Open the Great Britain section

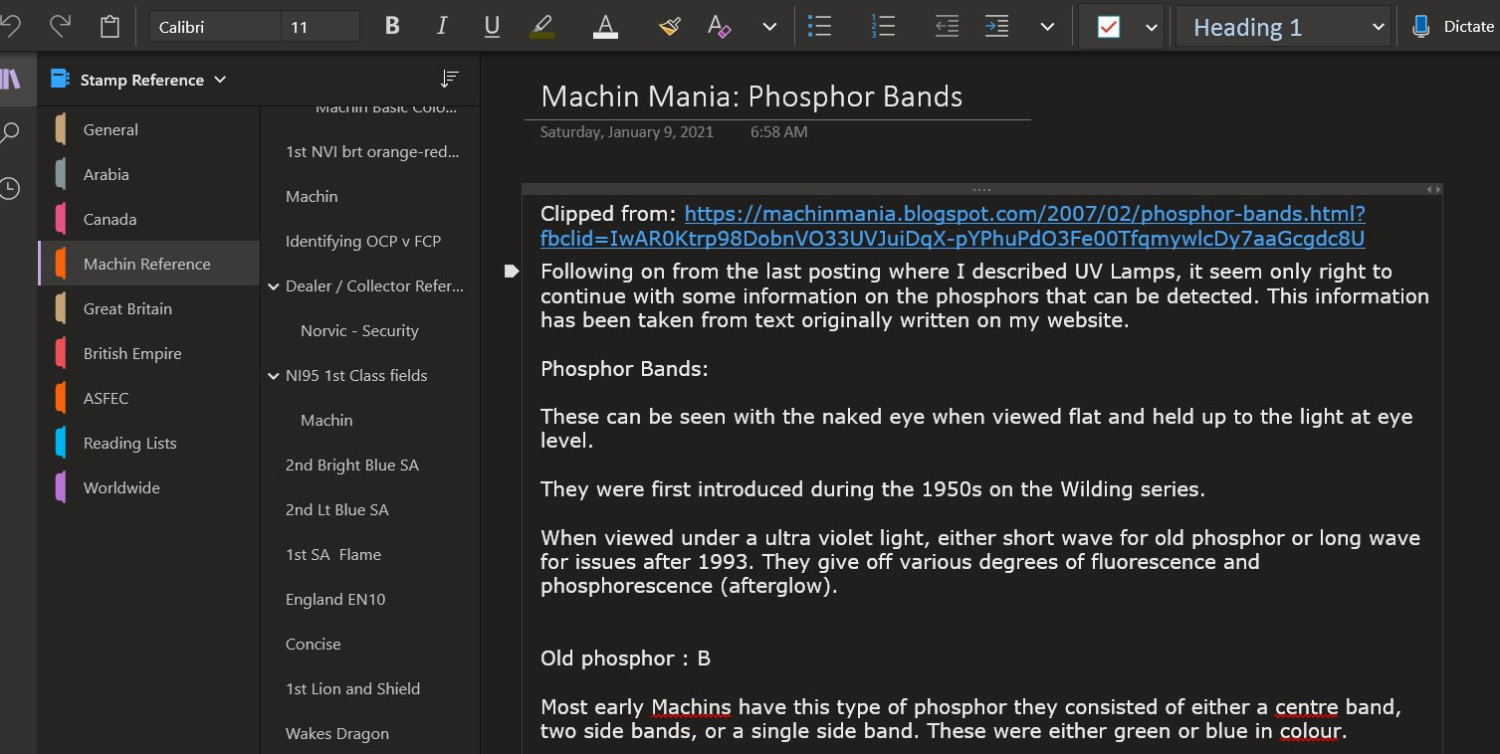click(x=127, y=309)
